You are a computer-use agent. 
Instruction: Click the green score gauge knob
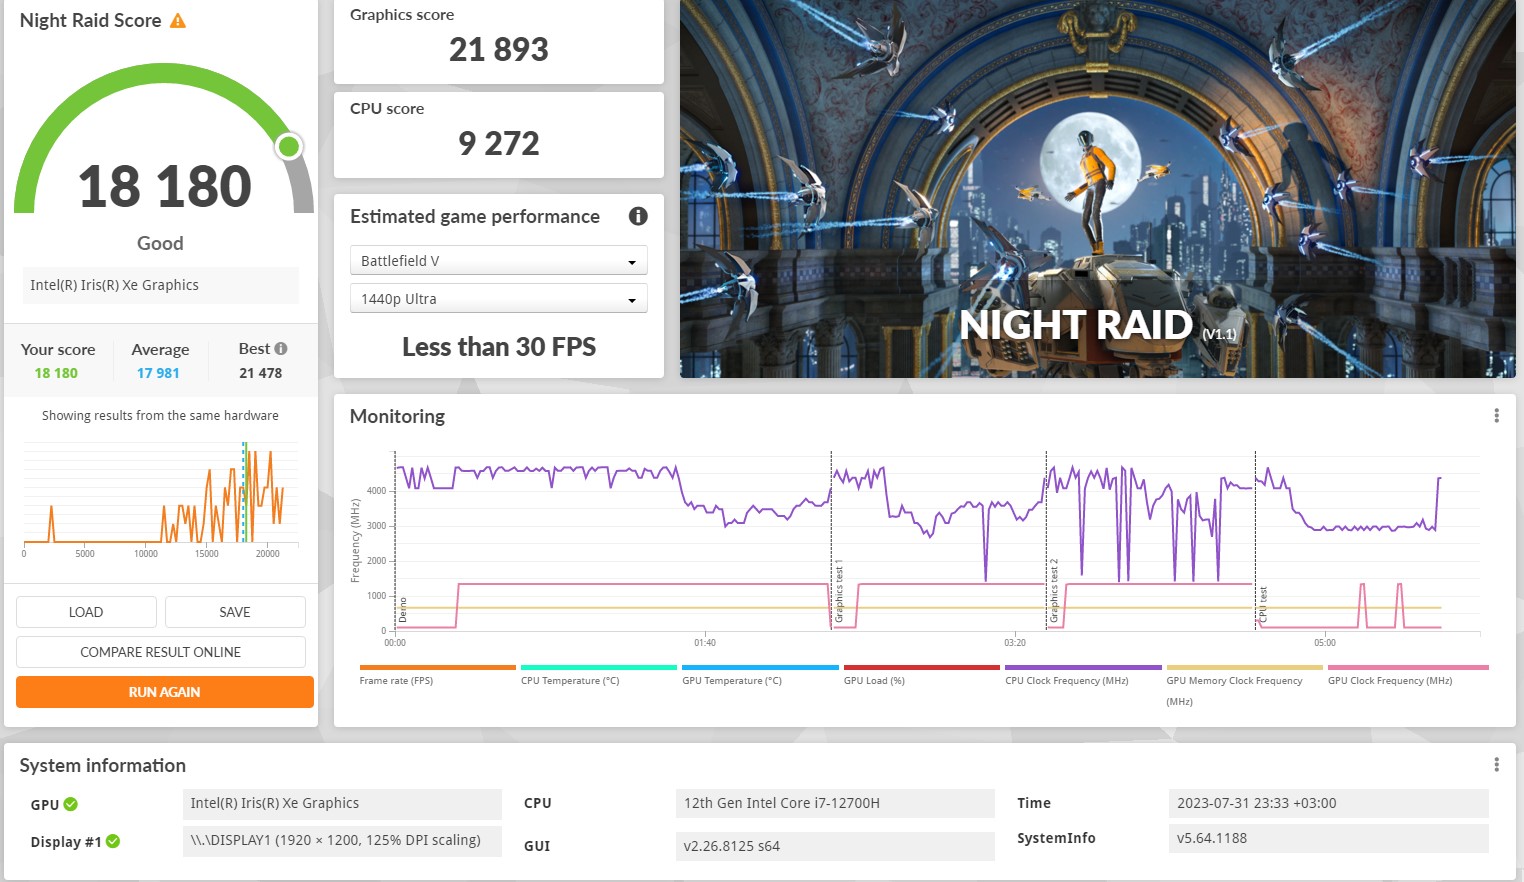tap(289, 147)
